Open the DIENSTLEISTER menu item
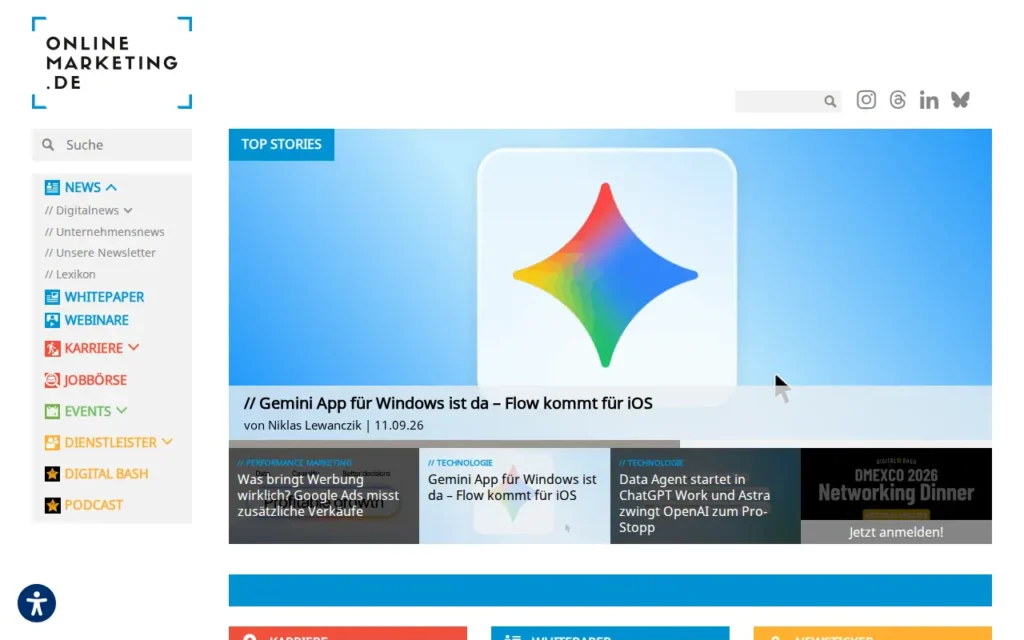The width and height of the screenshot is (1024, 640). (110, 442)
